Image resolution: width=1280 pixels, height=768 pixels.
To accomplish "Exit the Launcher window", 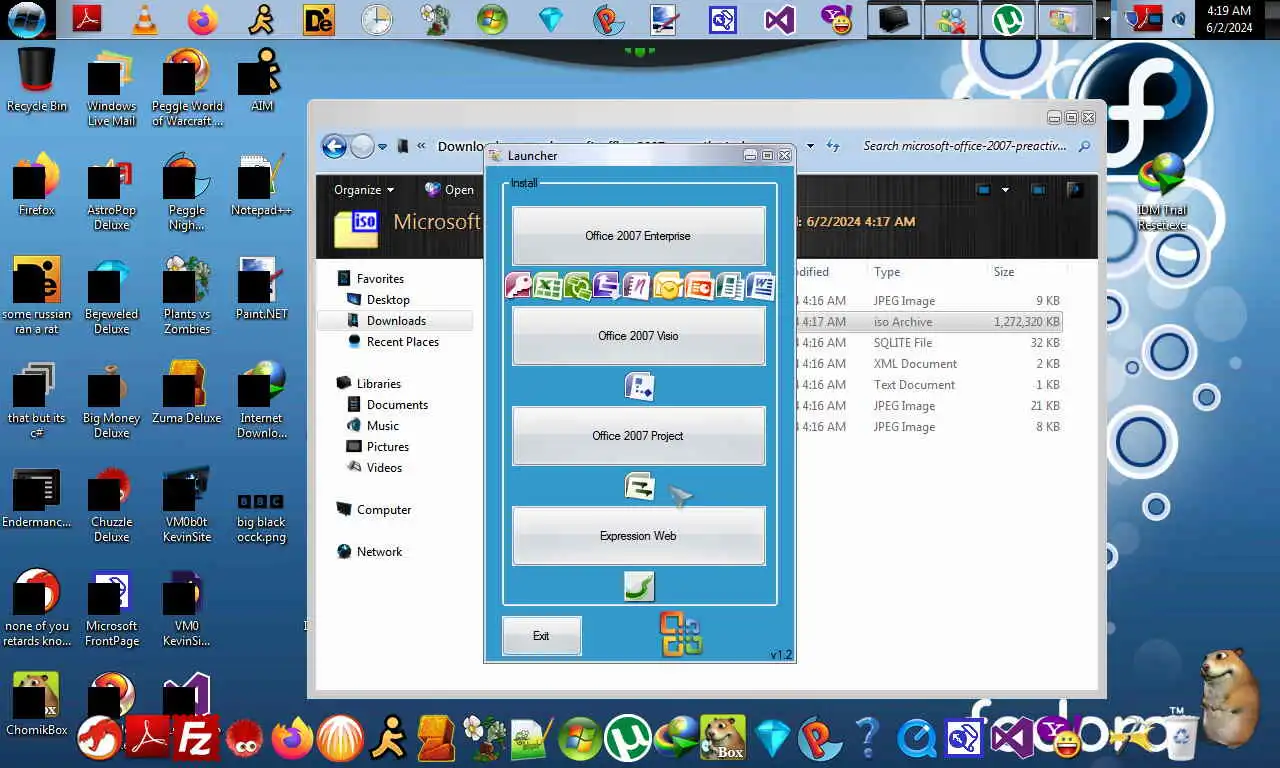I will click(x=541, y=636).
